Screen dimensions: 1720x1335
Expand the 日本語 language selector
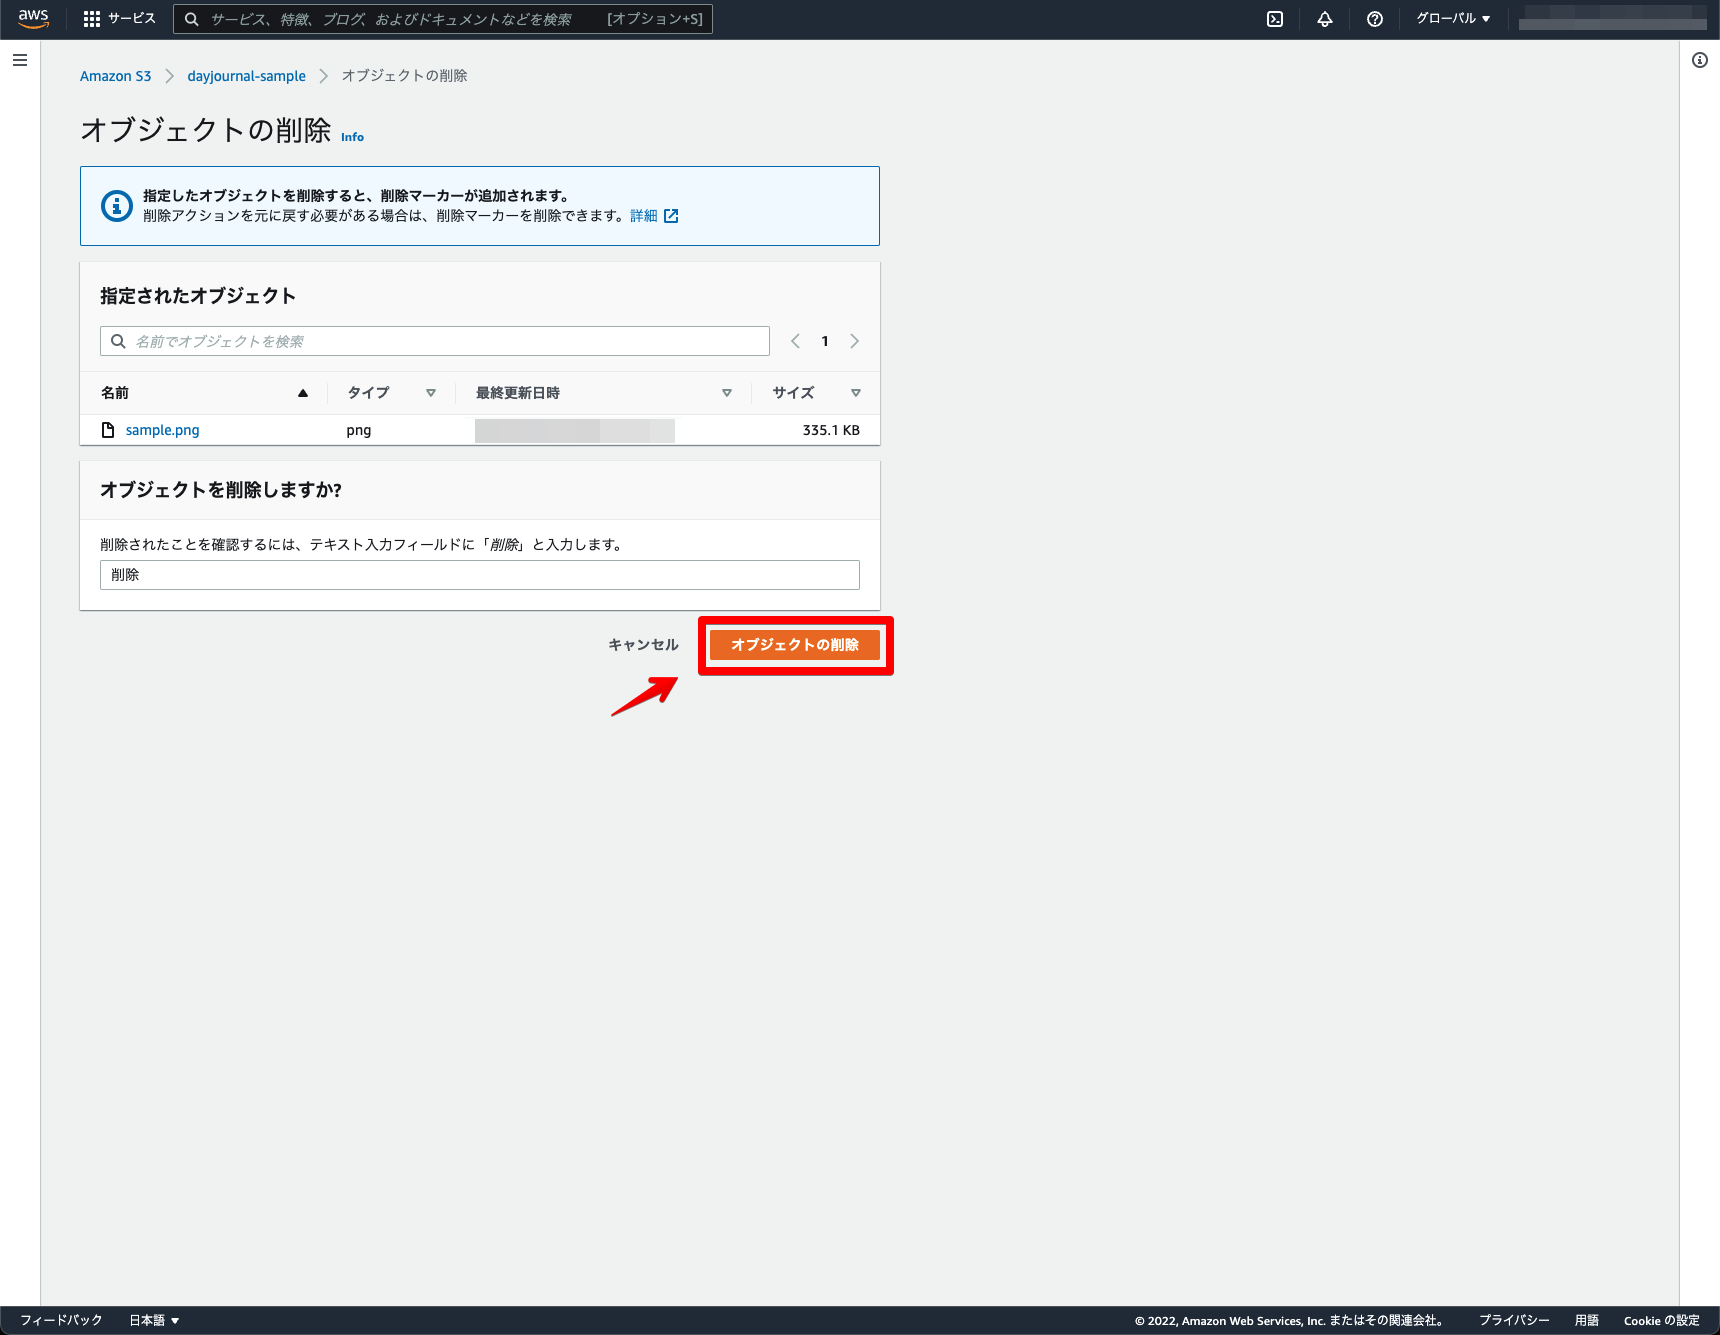[x=154, y=1320]
